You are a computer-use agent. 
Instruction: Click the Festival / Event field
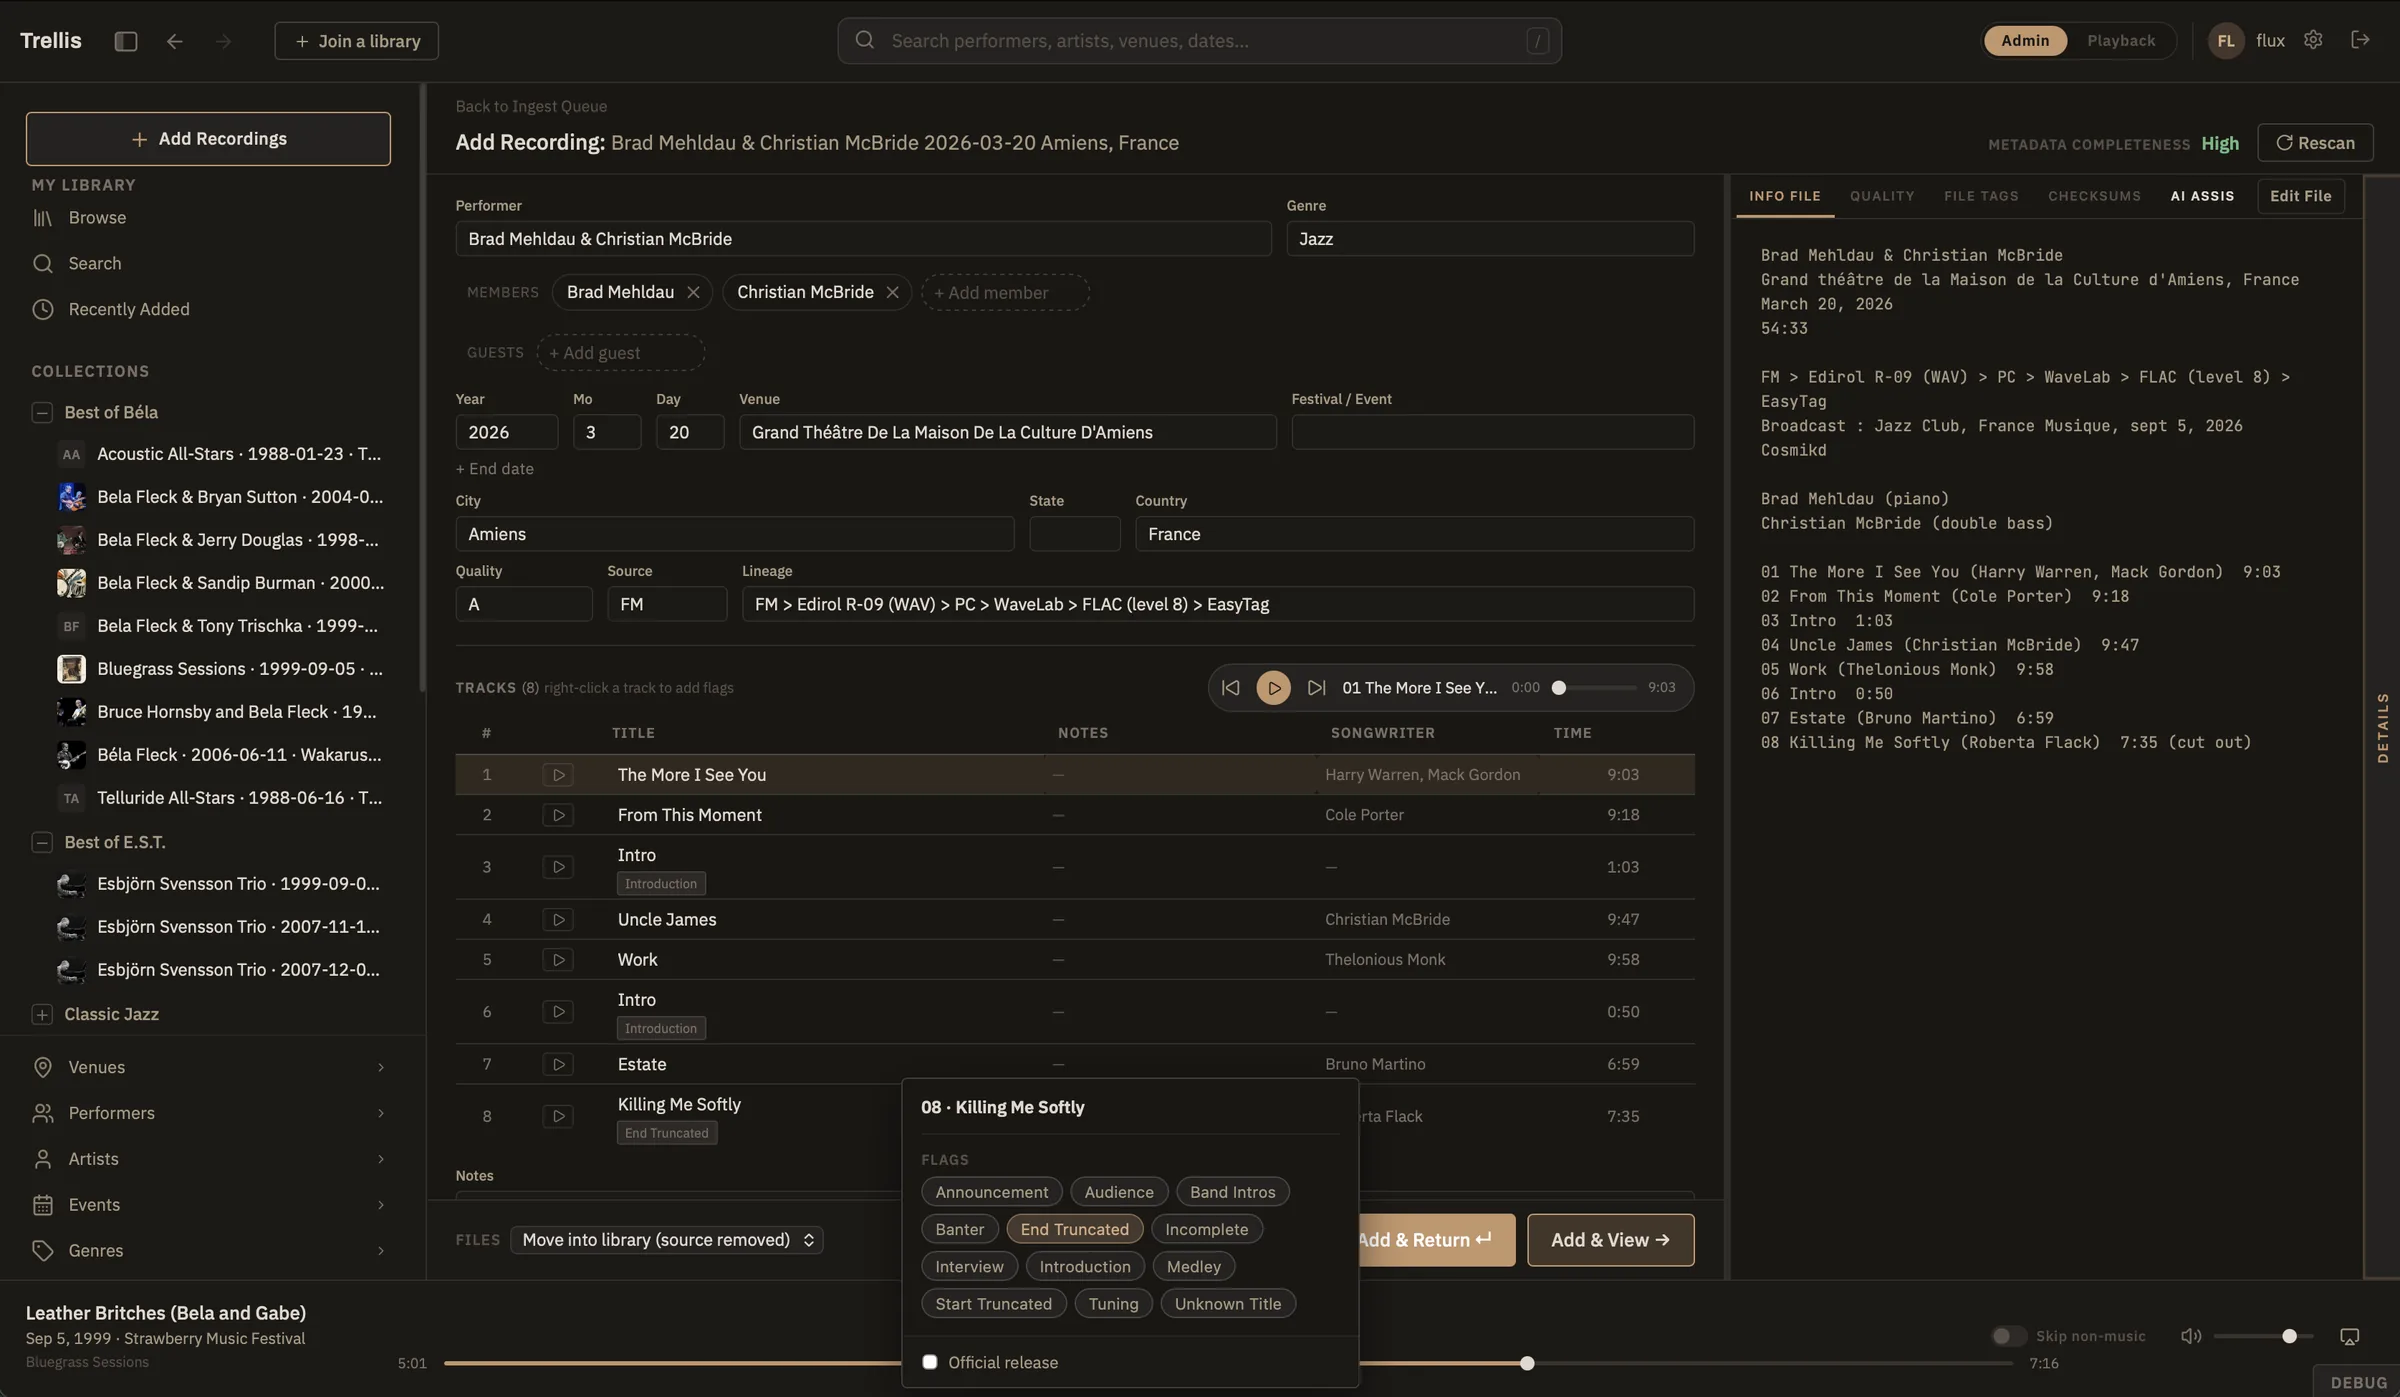point(1492,432)
